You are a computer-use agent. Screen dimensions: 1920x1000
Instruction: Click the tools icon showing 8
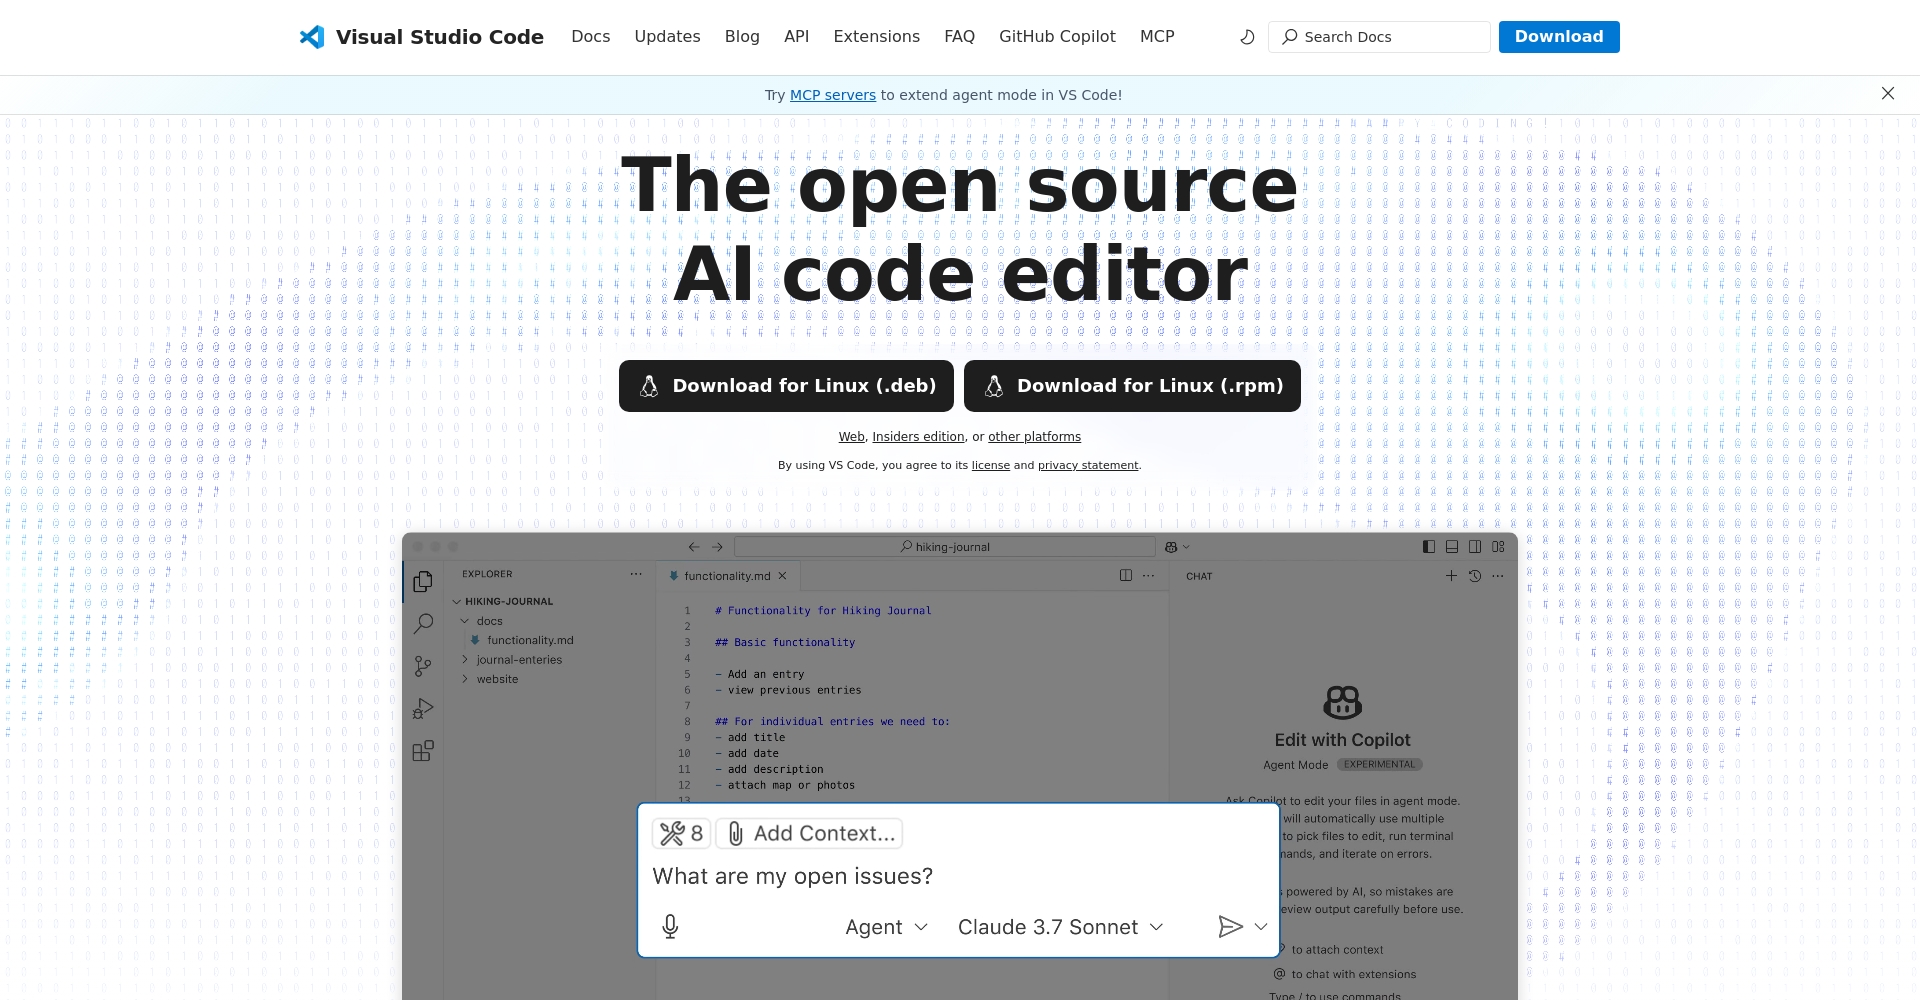[x=681, y=834]
